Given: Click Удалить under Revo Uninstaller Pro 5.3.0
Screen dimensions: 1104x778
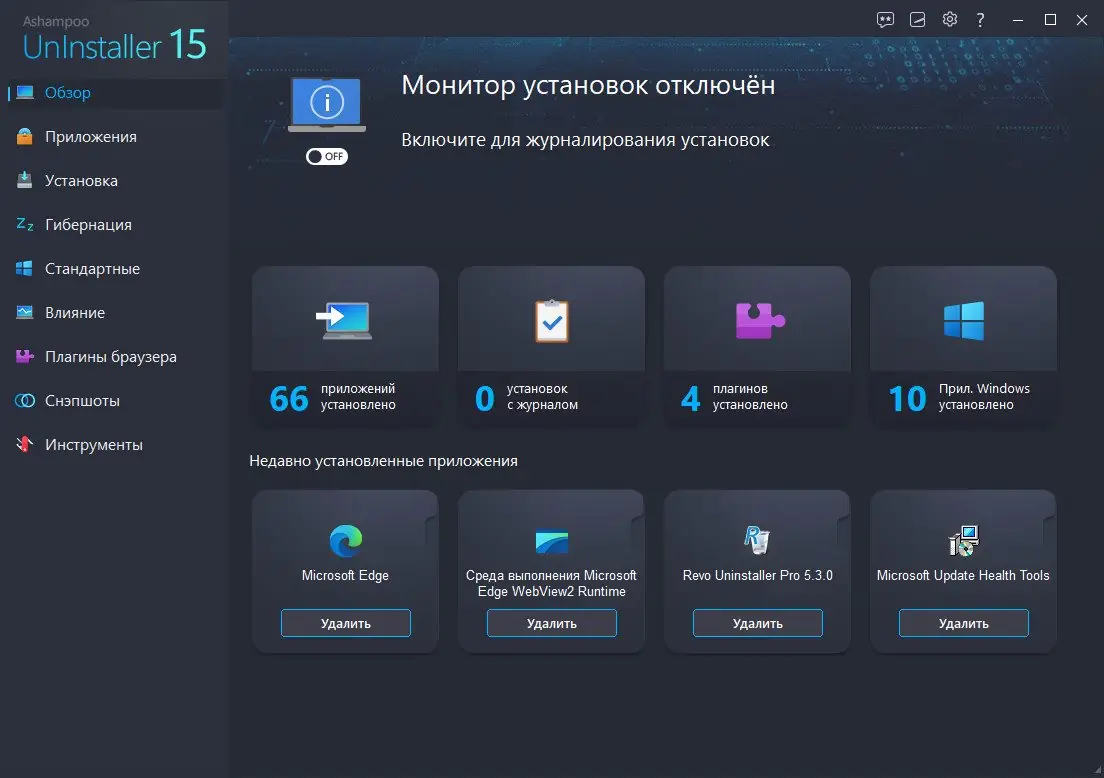Looking at the screenshot, I should click(x=757, y=622).
